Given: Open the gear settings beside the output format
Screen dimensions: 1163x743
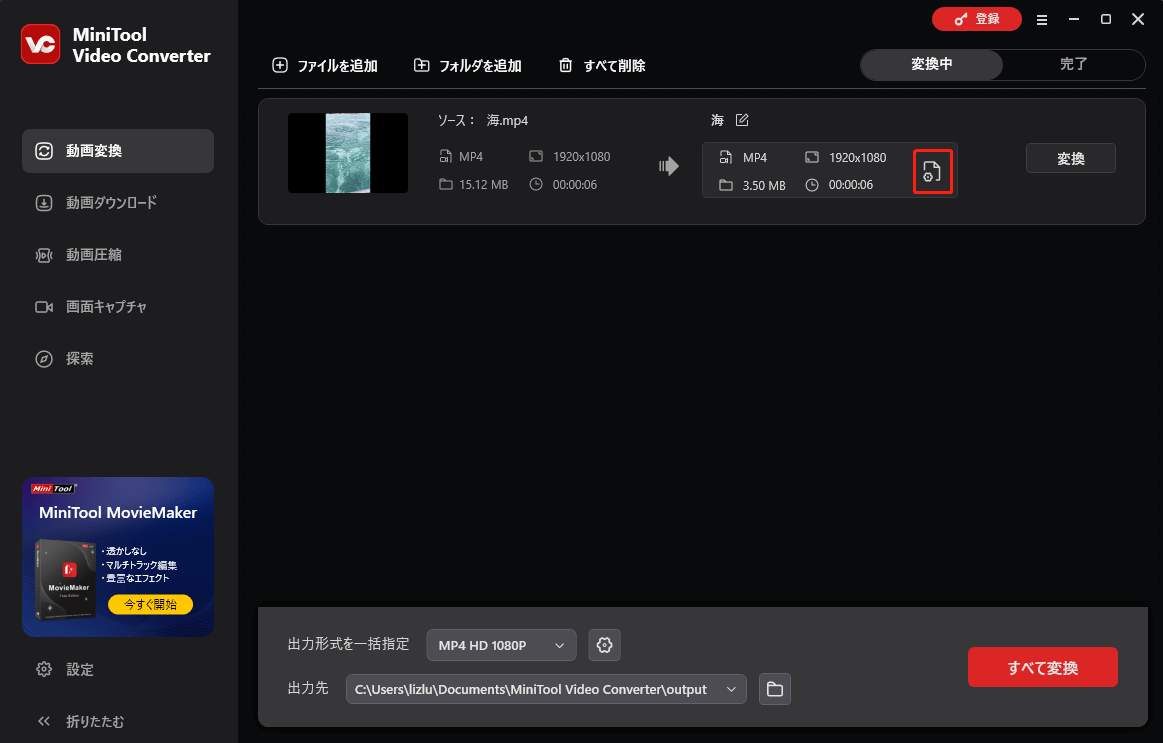Looking at the screenshot, I should tap(604, 645).
